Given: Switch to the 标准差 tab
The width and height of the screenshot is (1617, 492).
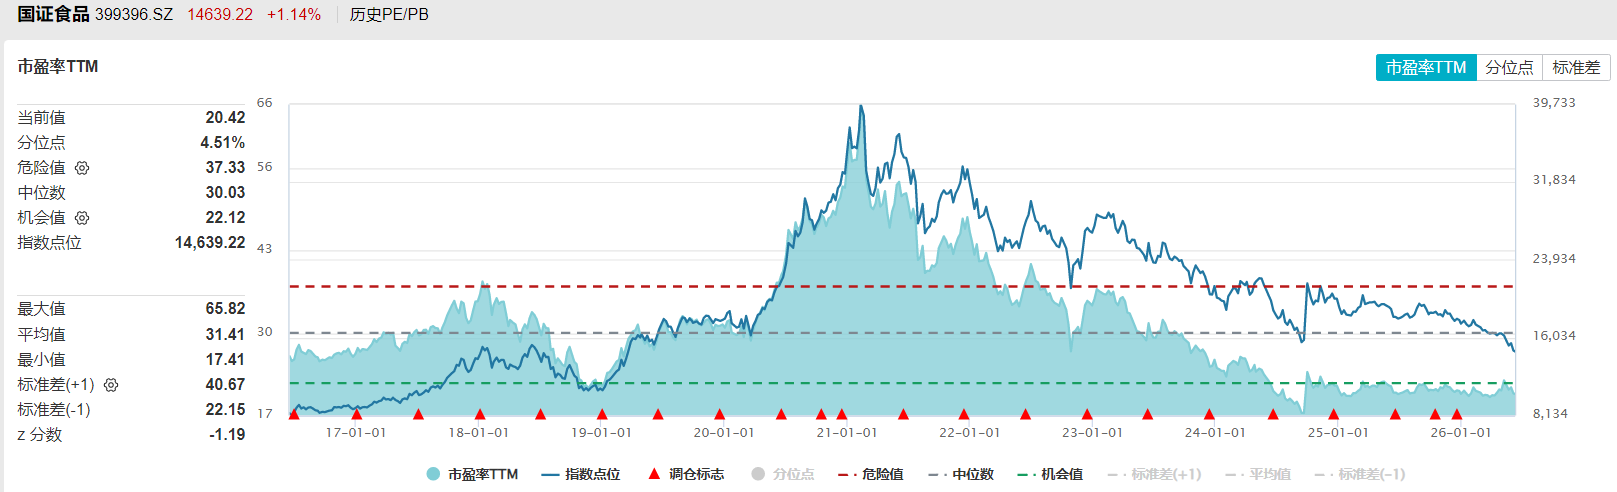Looking at the screenshot, I should click(1576, 67).
